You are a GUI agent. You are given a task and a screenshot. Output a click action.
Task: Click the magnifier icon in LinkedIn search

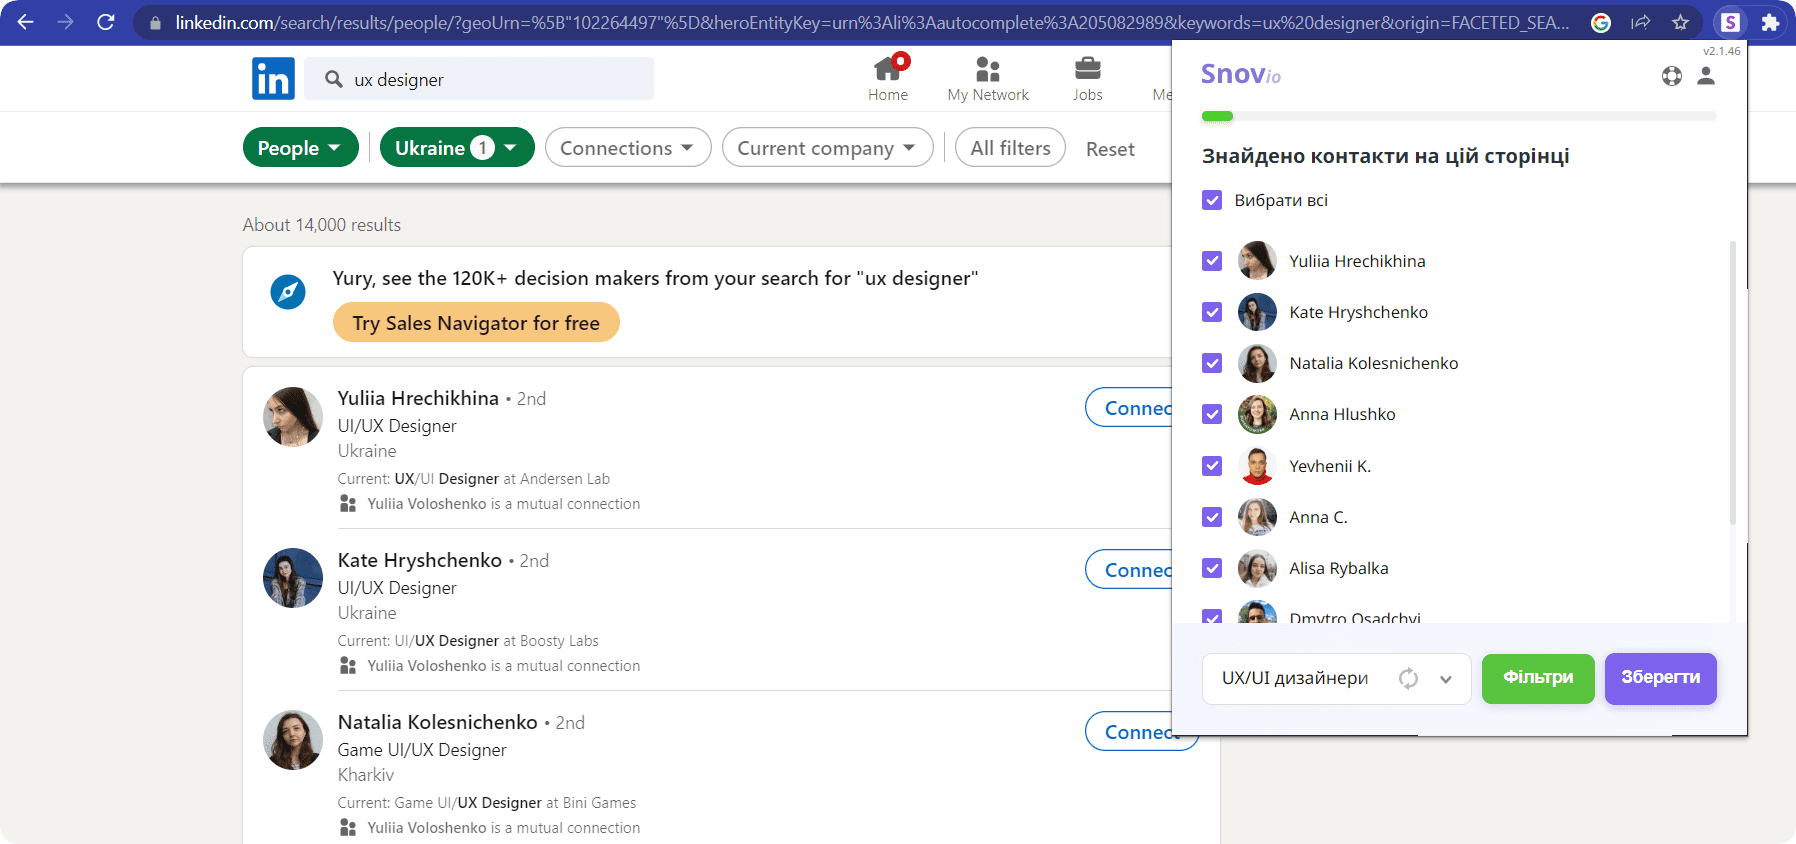334,79
